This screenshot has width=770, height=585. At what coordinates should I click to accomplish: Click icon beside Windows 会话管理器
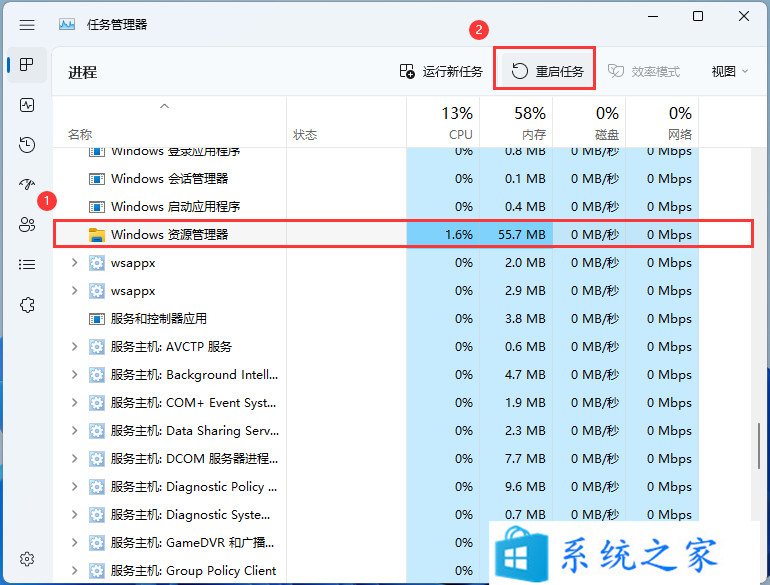97,179
